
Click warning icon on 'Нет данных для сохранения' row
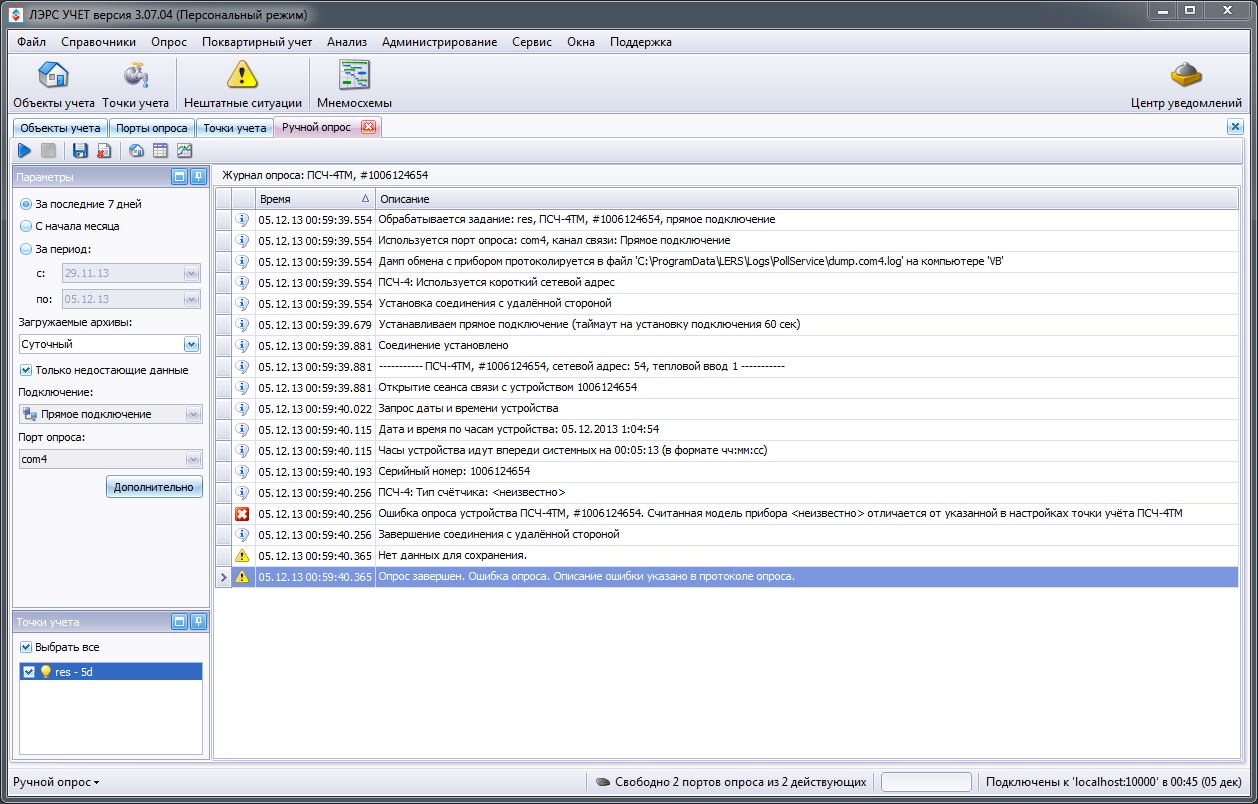pos(242,556)
